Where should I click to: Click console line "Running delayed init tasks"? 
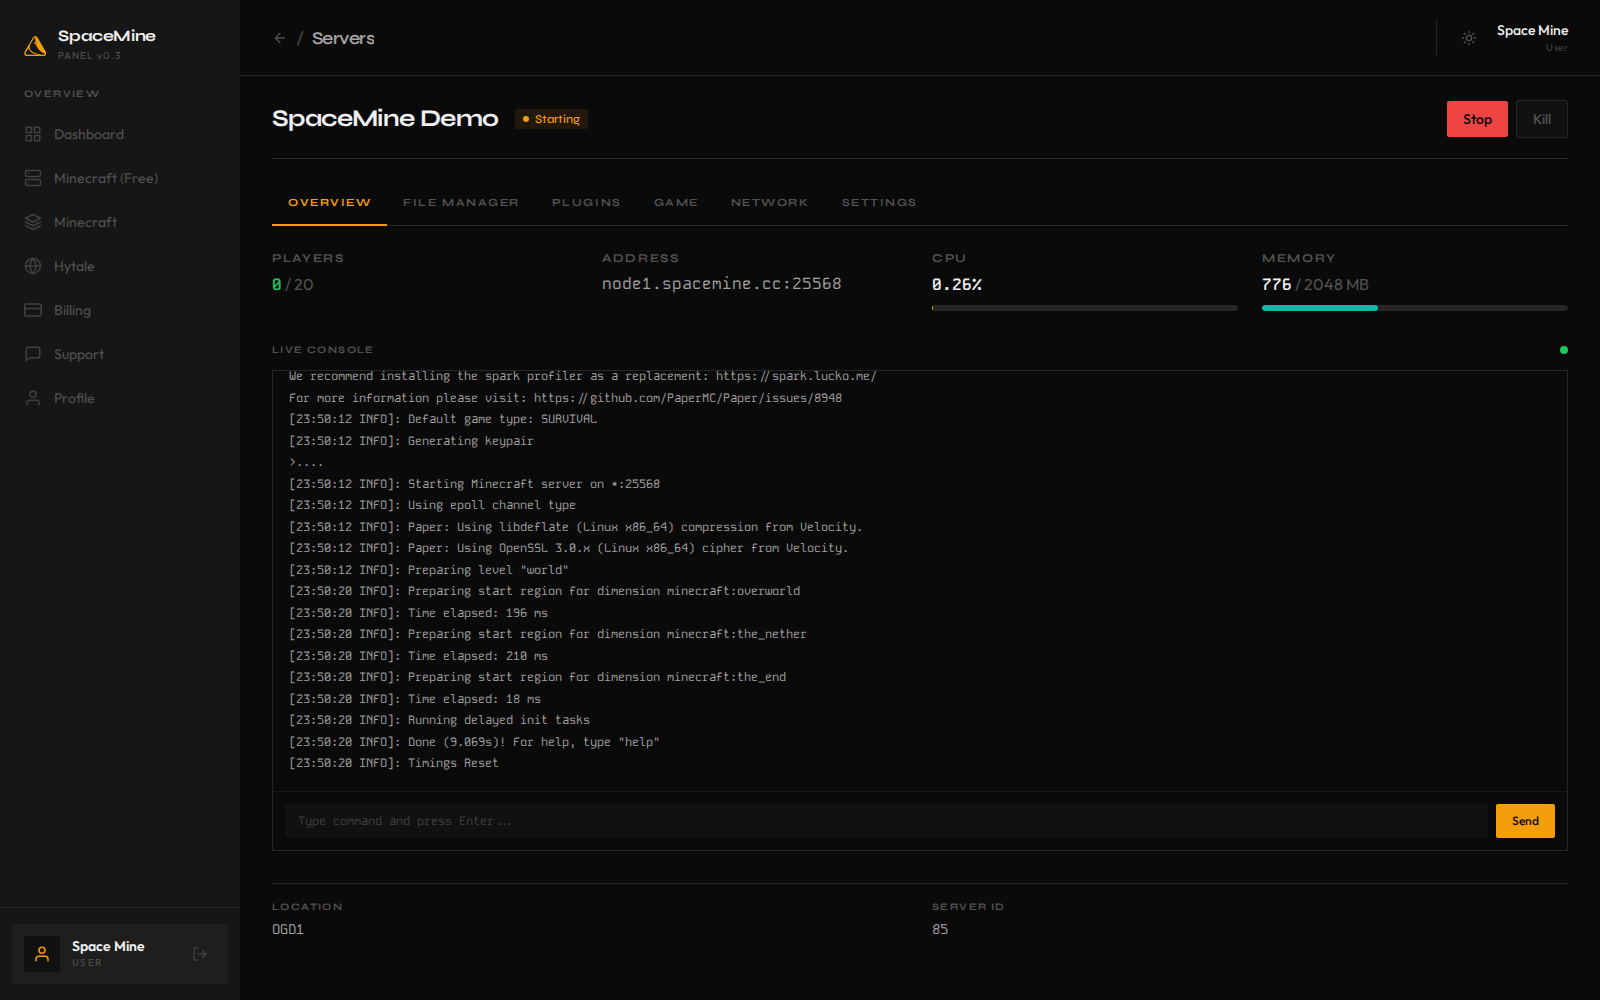click(440, 720)
